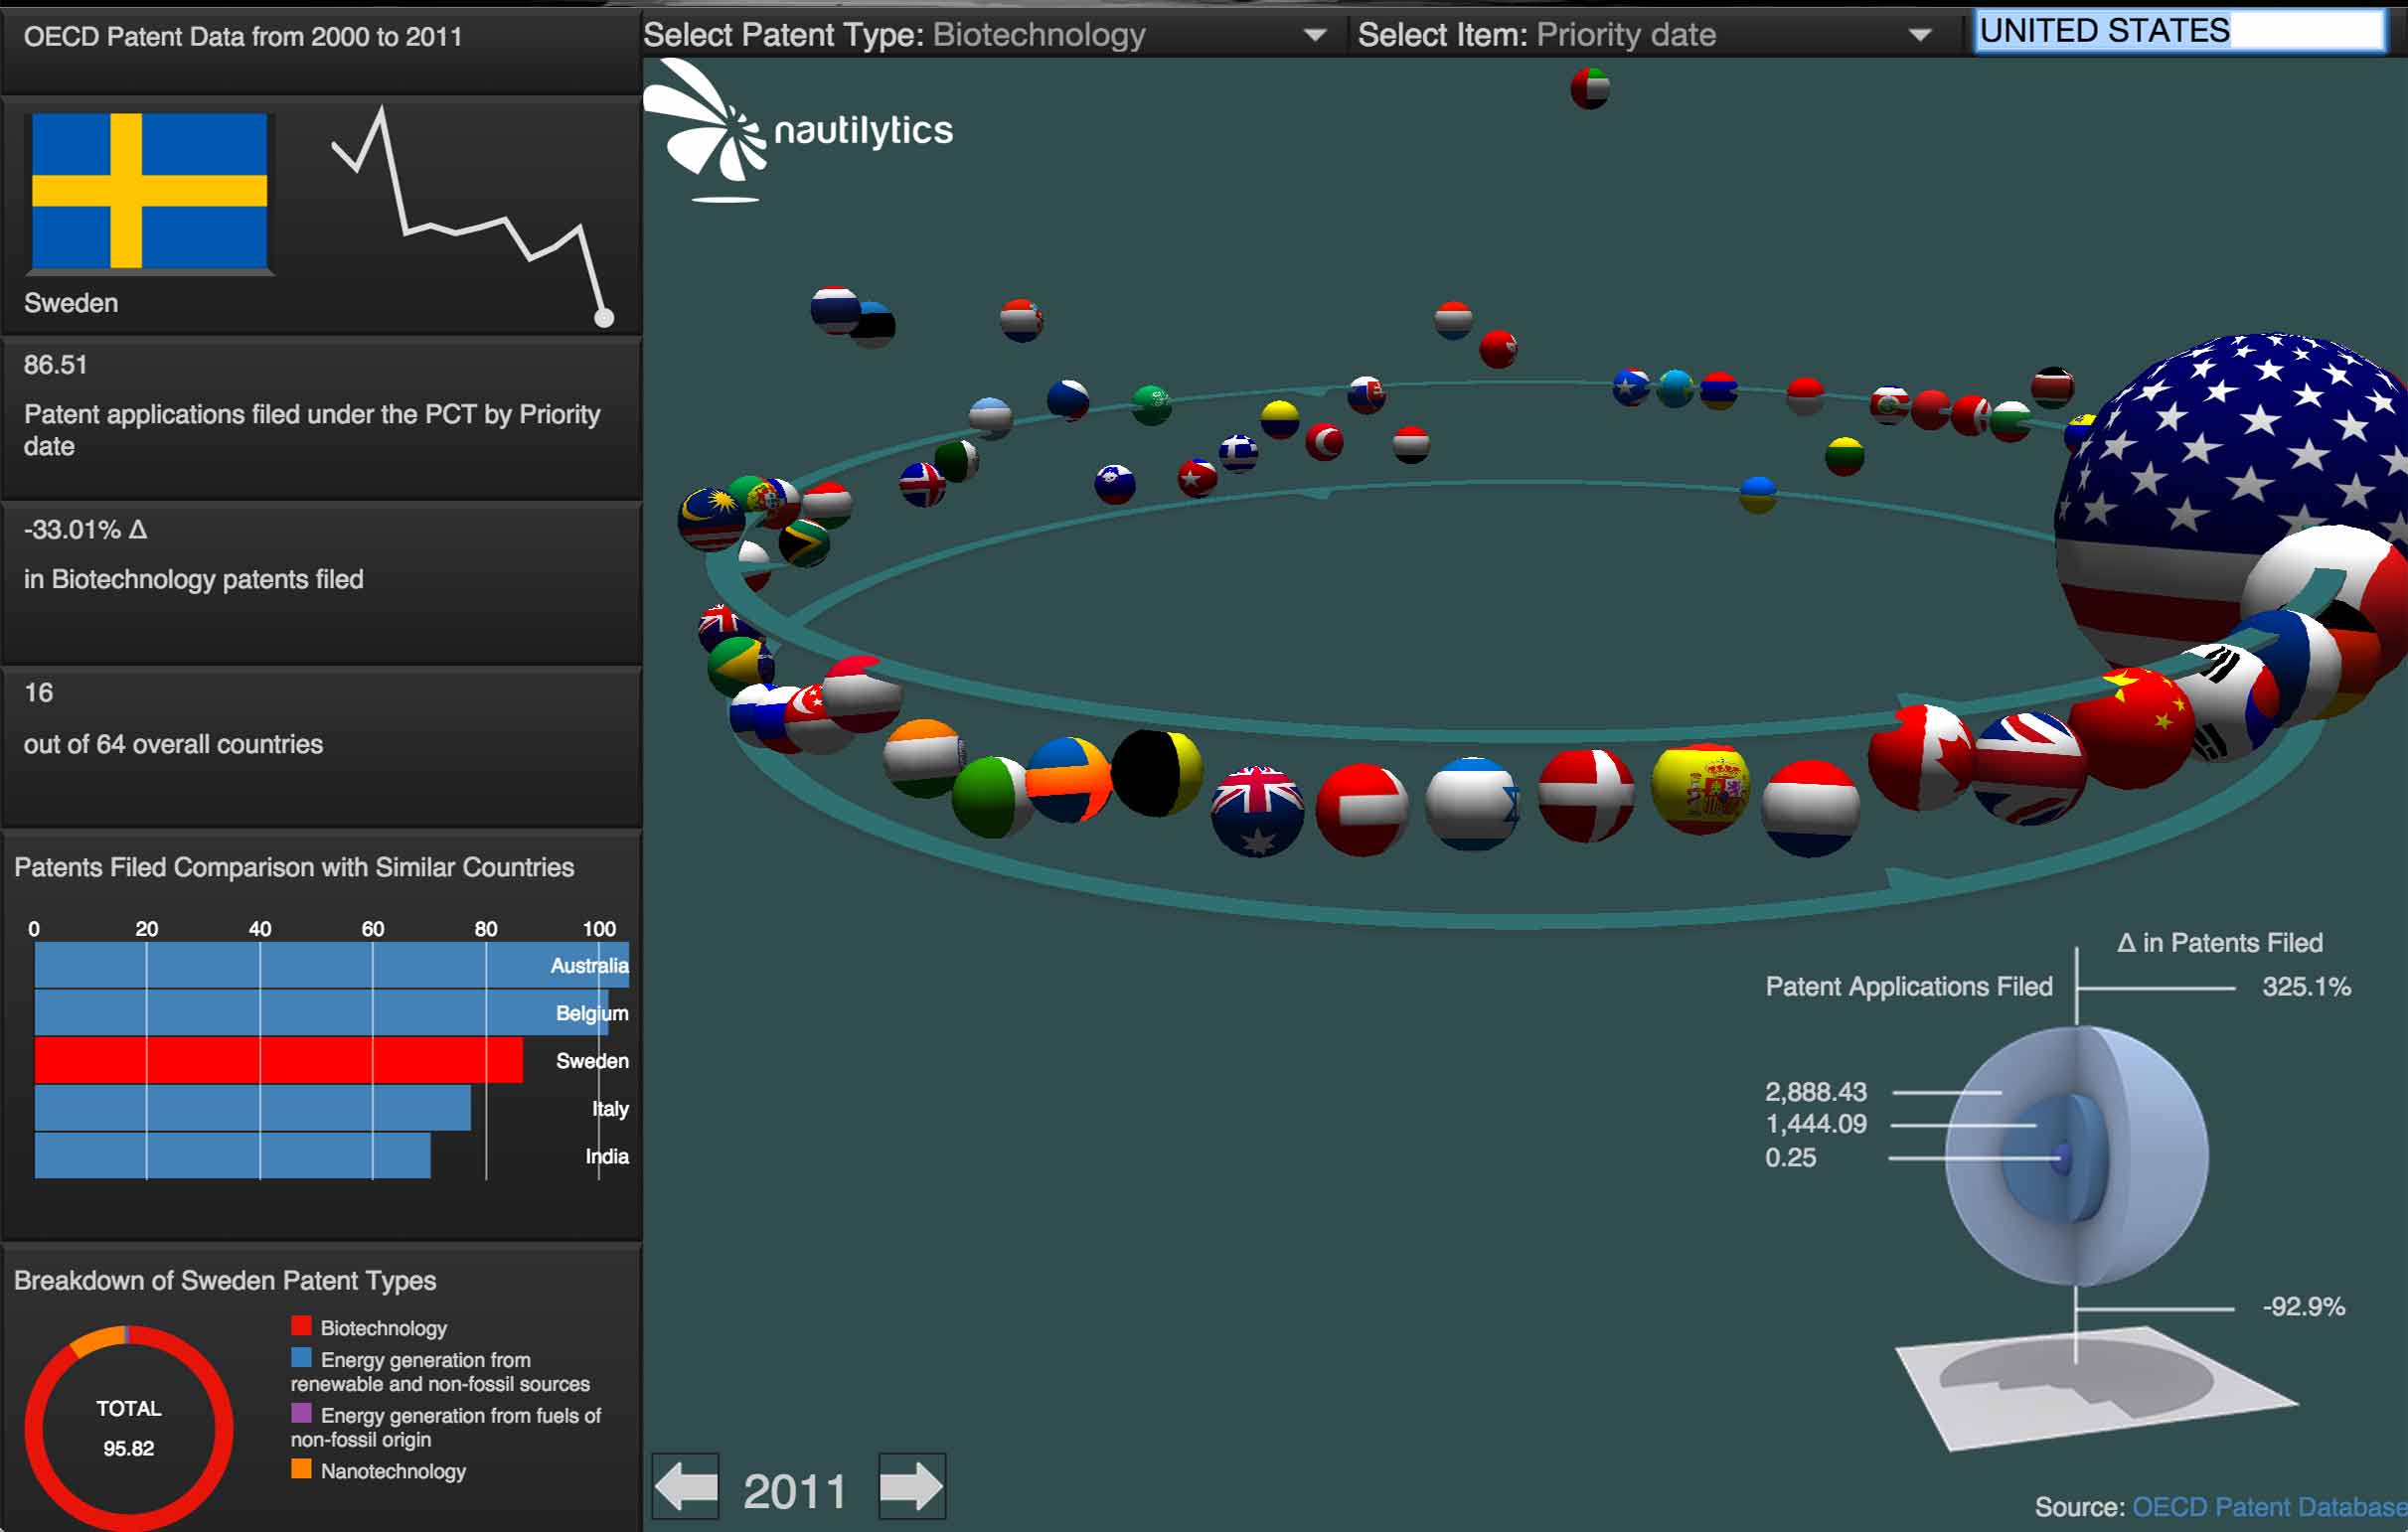Image resolution: width=2408 pixels, height=1532 pixels.
Task: Select the India flag sphere
Action: pos(922,758)
